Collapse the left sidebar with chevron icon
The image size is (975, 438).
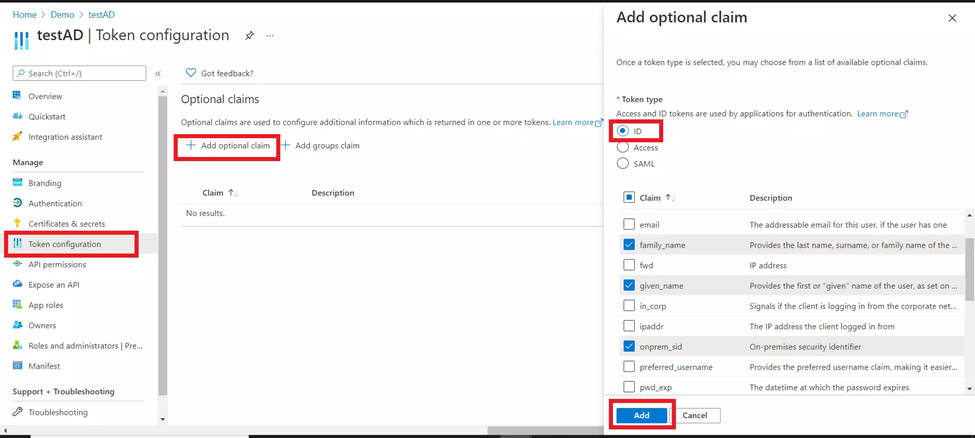tap(158, 73)
